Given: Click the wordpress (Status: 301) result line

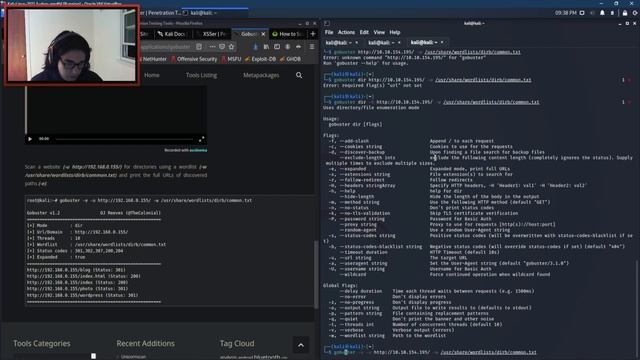Looking at the screenshot, I should click(82, 295).
